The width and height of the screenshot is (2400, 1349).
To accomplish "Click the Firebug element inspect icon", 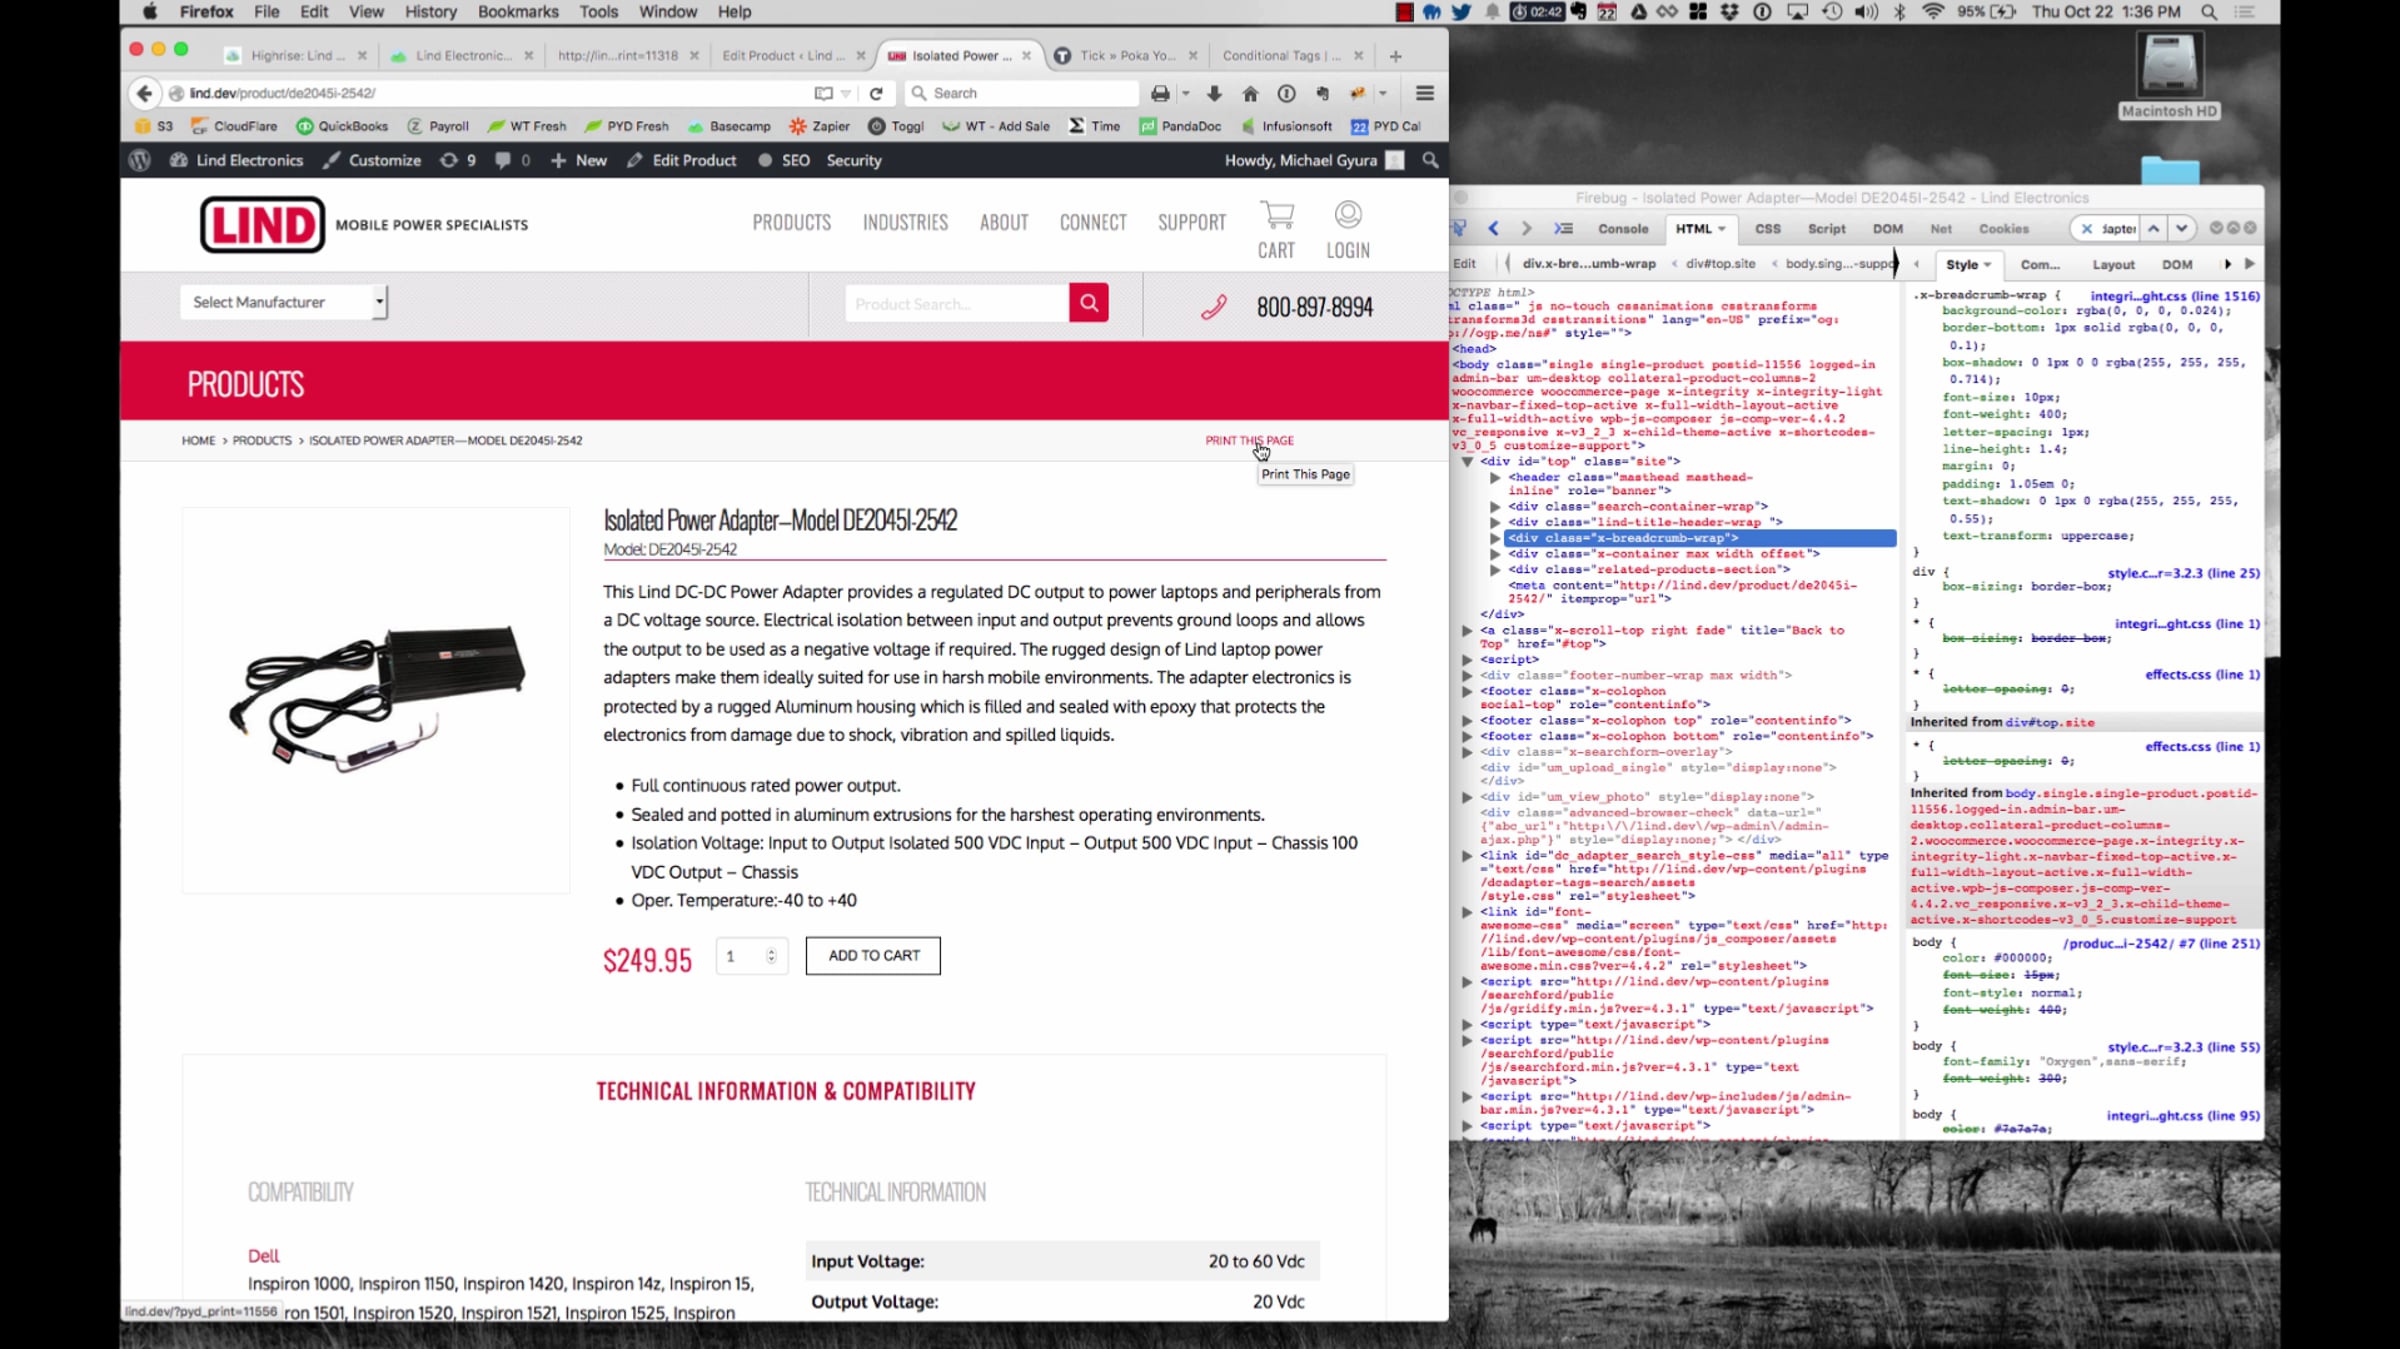I will [x=1459, y=228].
